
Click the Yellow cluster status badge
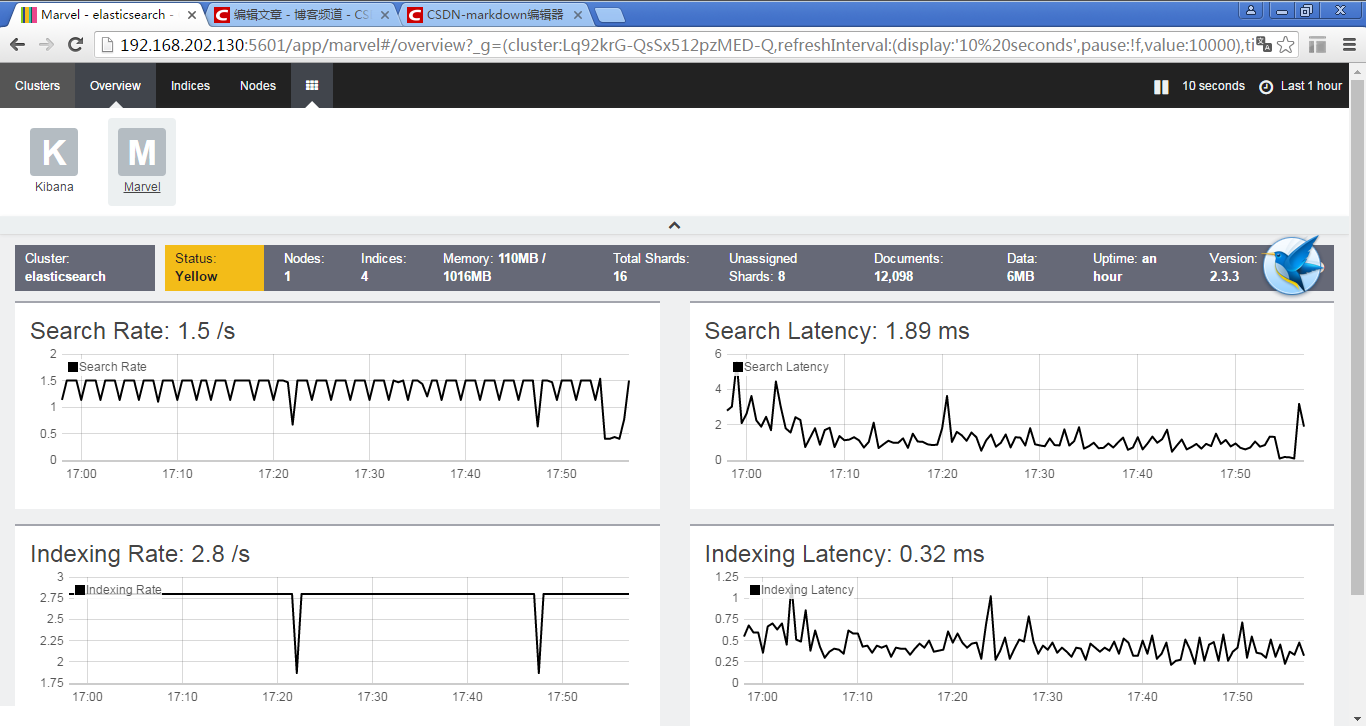214,268
